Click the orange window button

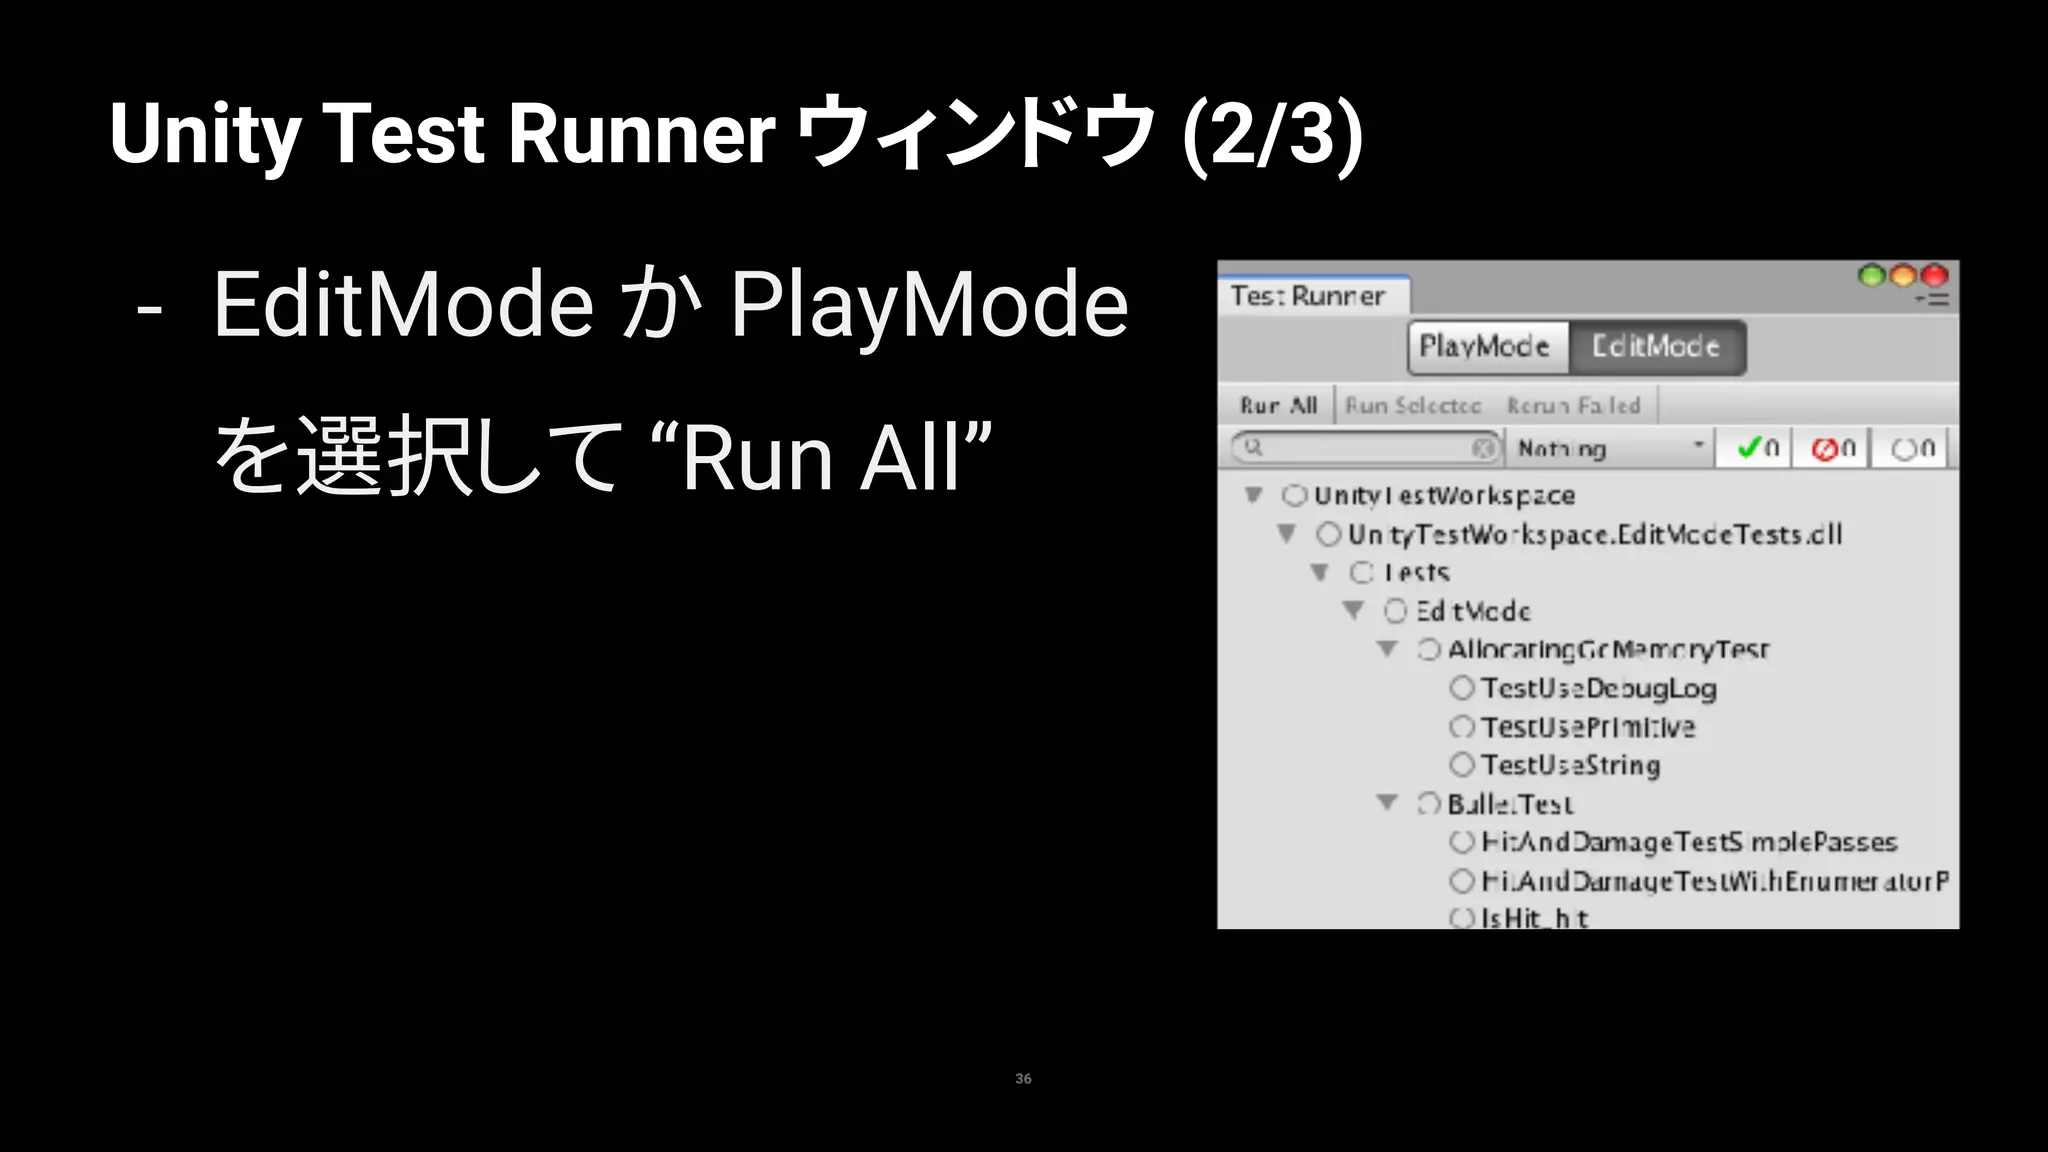(1903, 275)
